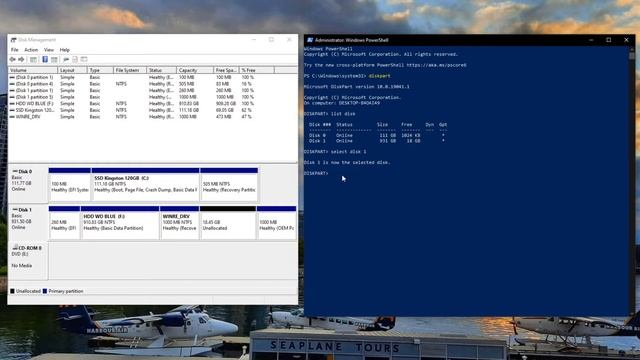Open the View menu

(49, 50)
